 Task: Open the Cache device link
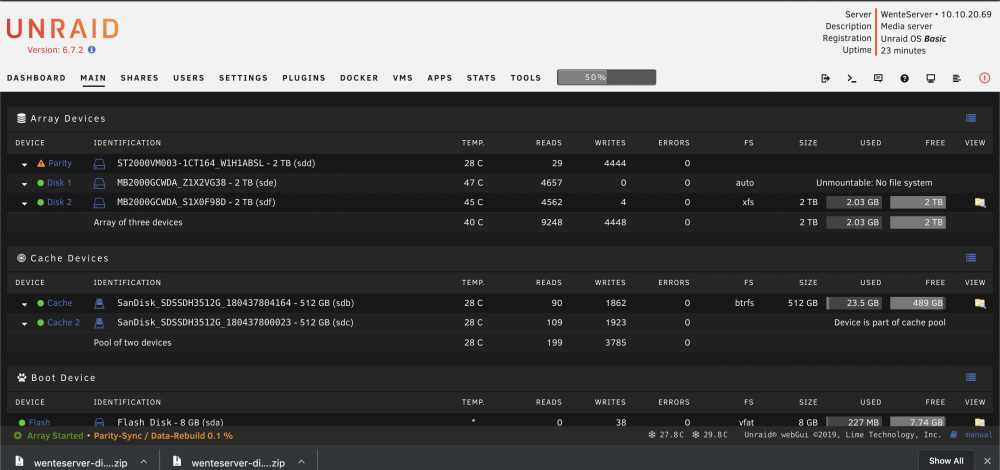coord(60,303)
